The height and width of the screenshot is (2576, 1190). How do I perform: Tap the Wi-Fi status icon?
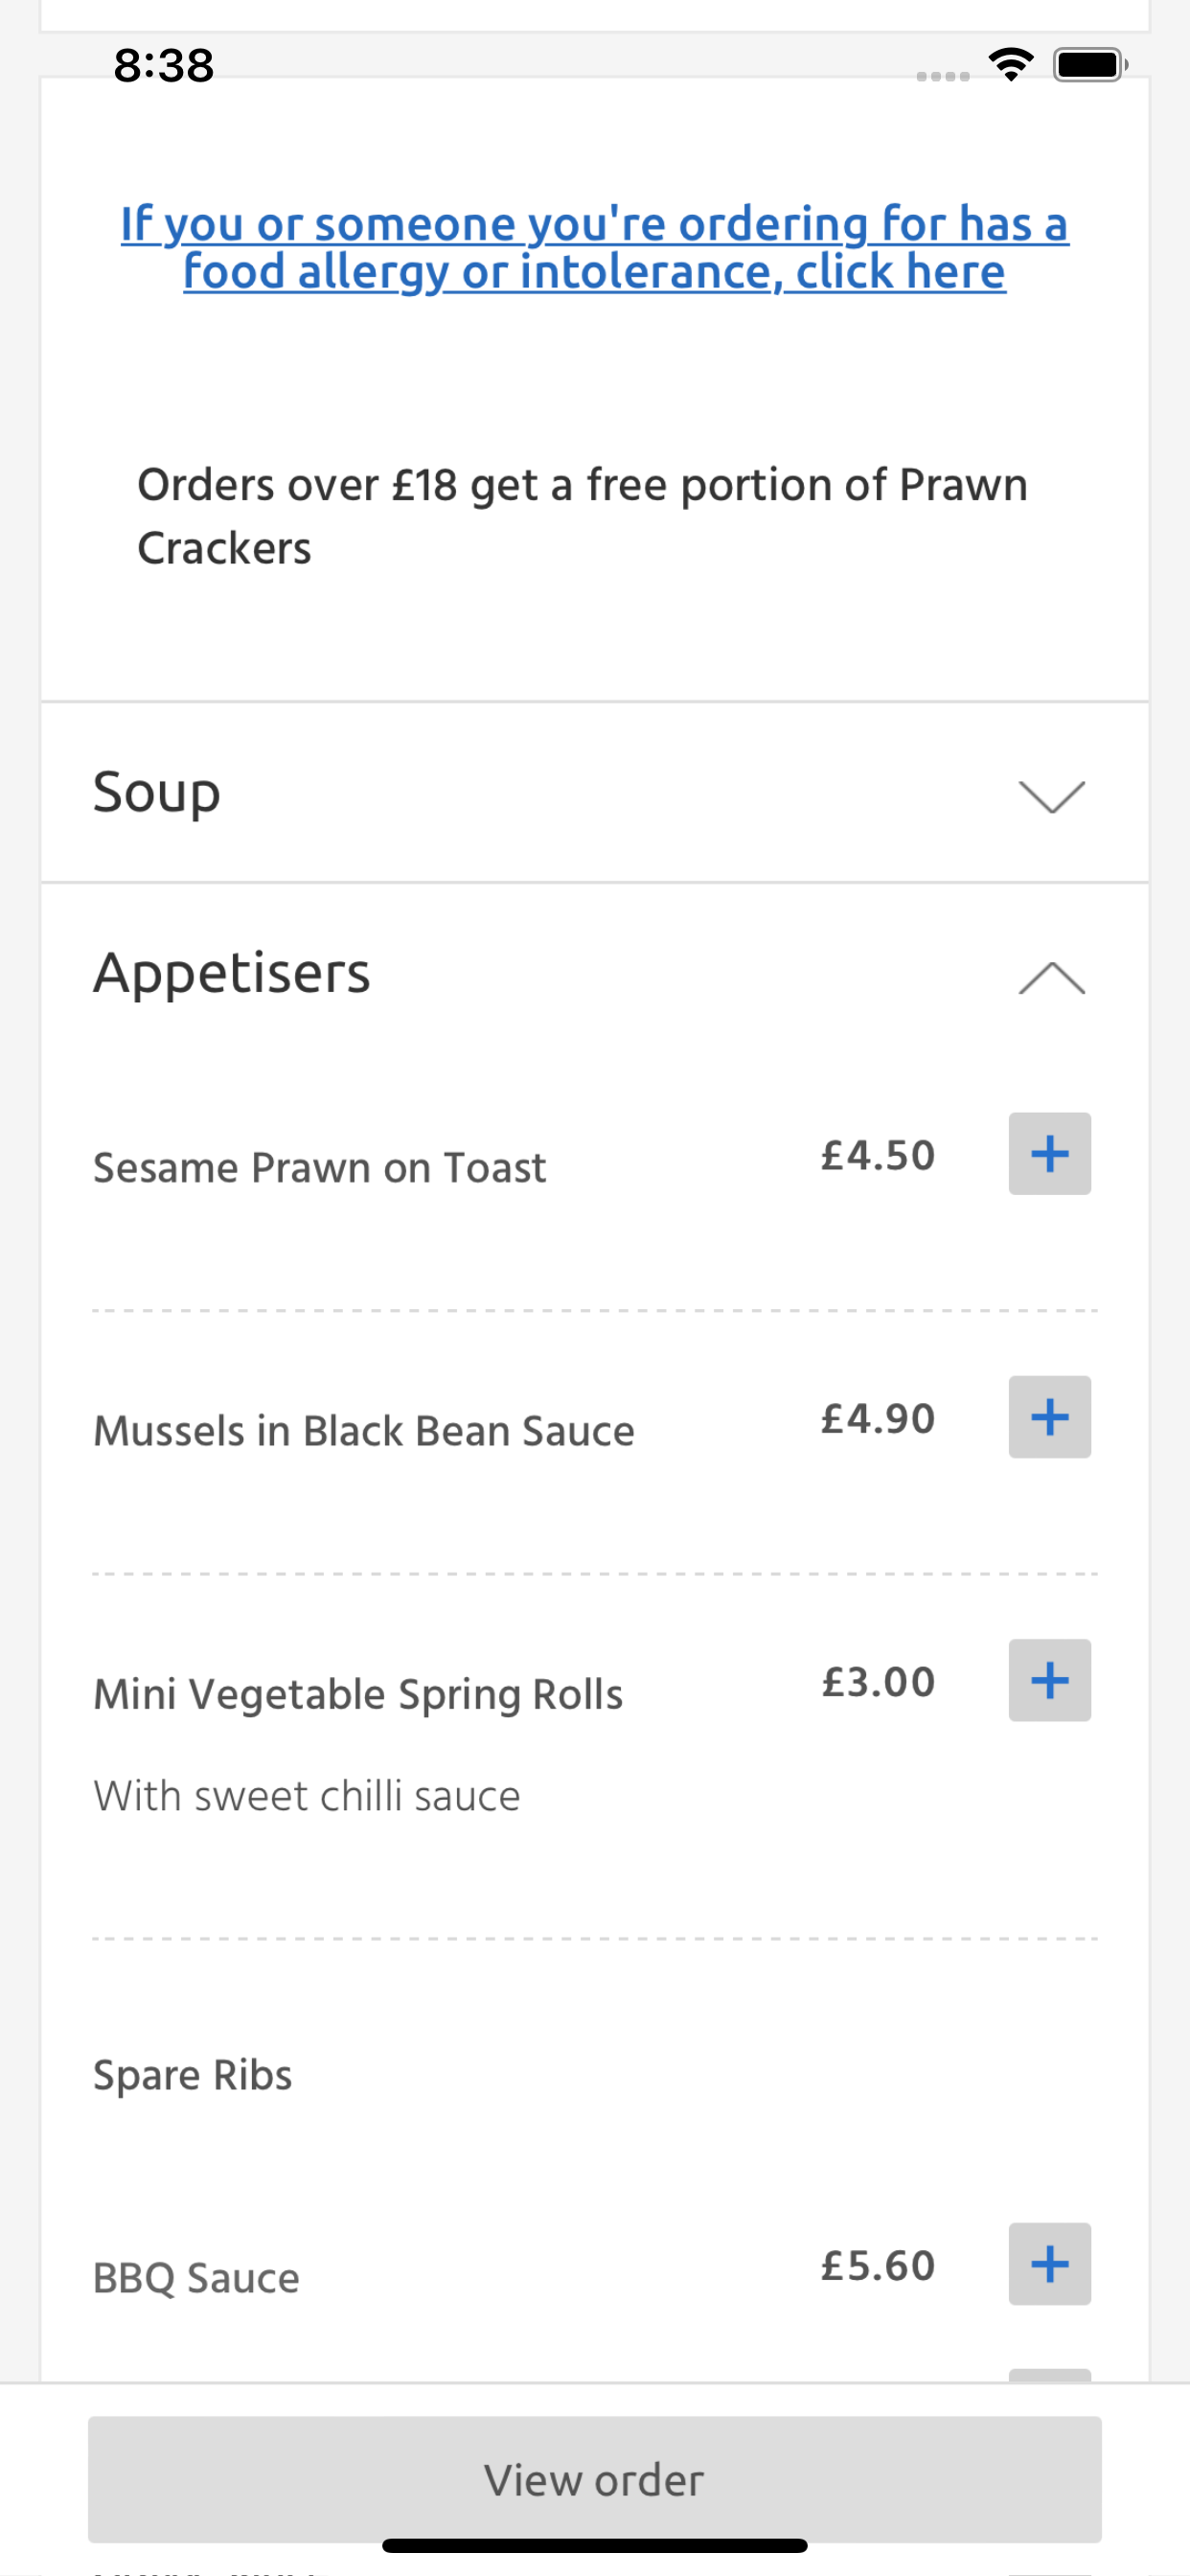point(1011,65)
